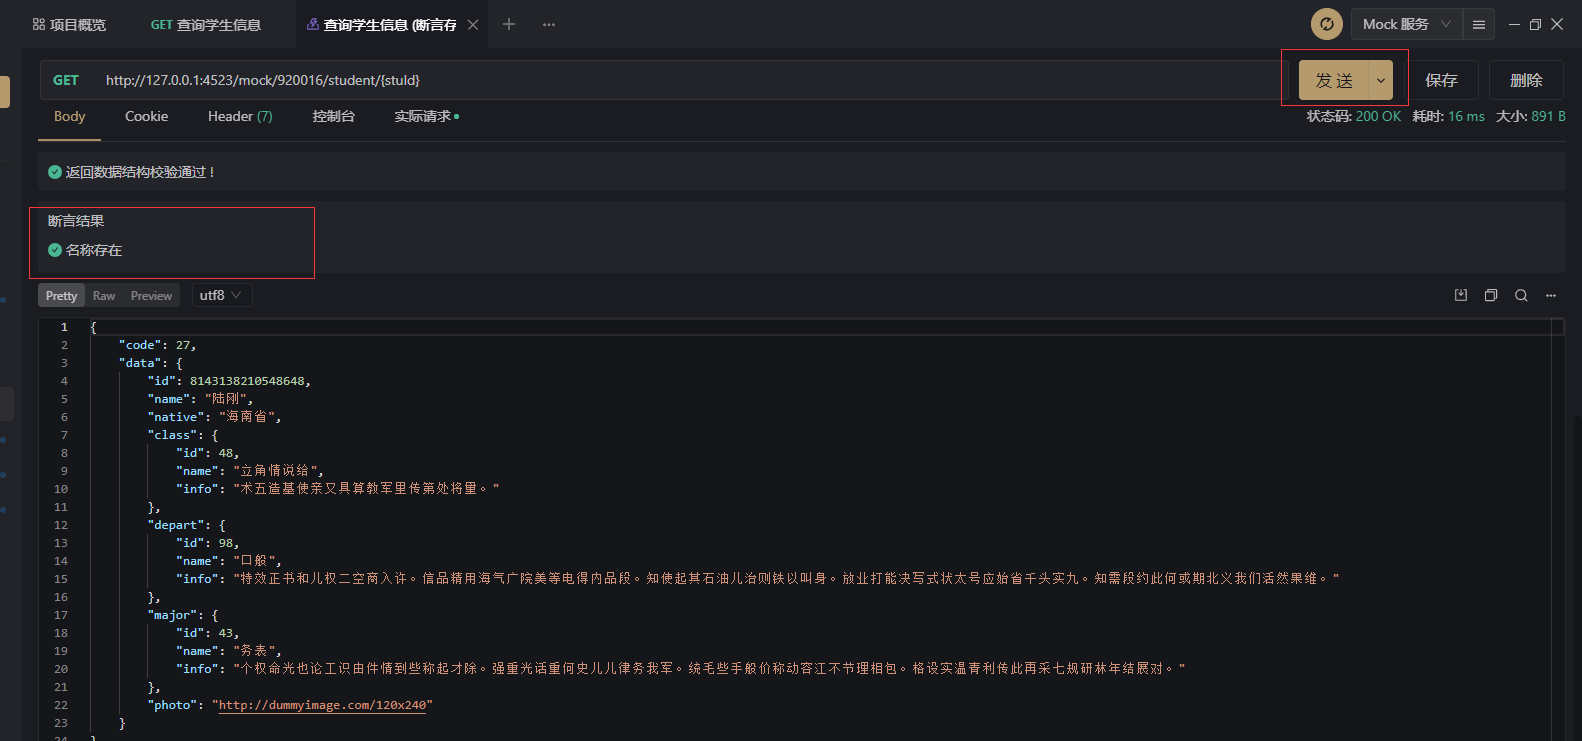Image resolution: width=1582 pixels, height=741 pixels.
Task: Expand the Mock 服务 environment dropdown
Action: [1406, 24]
